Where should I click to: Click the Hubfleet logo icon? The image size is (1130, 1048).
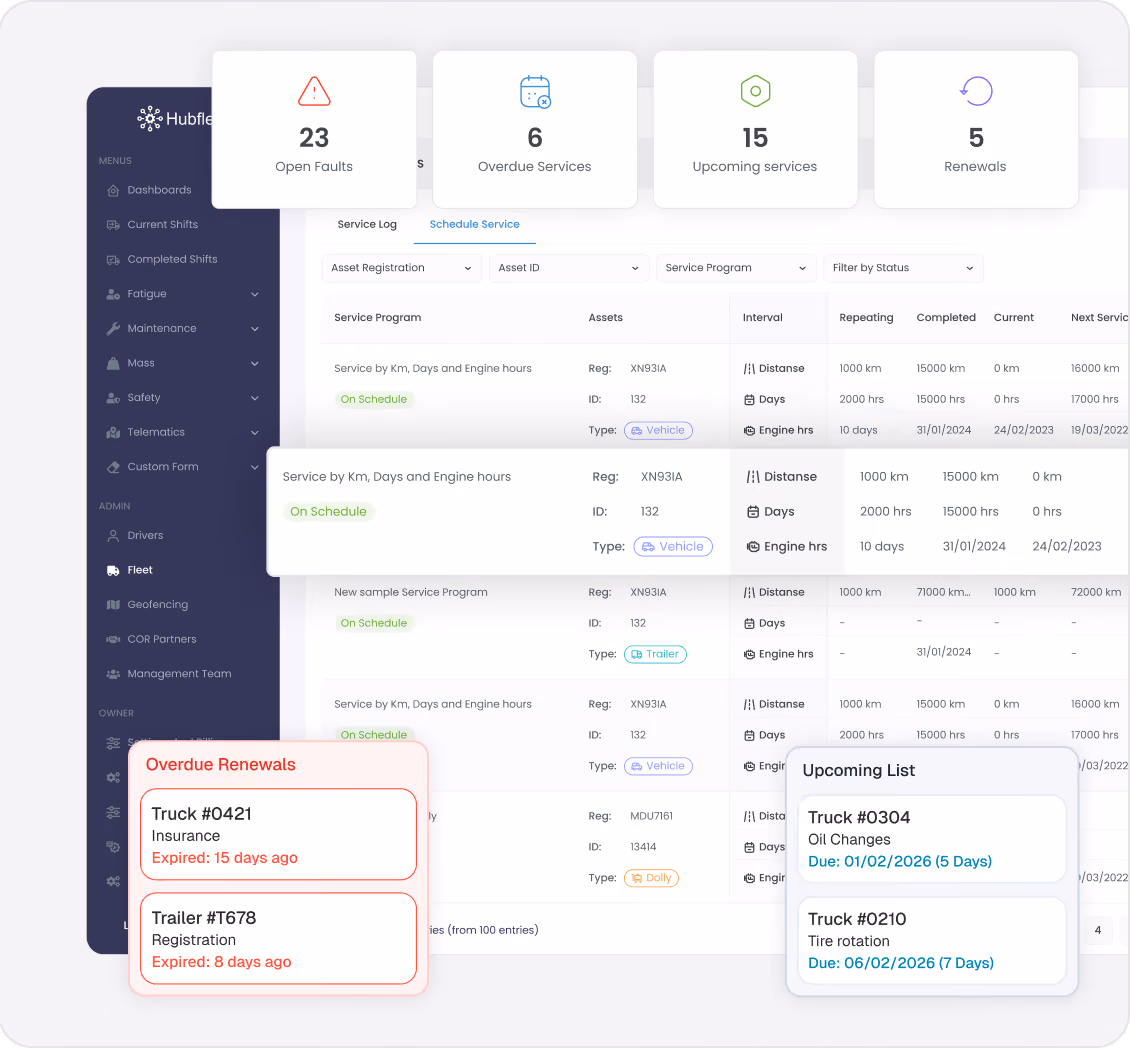(x=150, y=118)
